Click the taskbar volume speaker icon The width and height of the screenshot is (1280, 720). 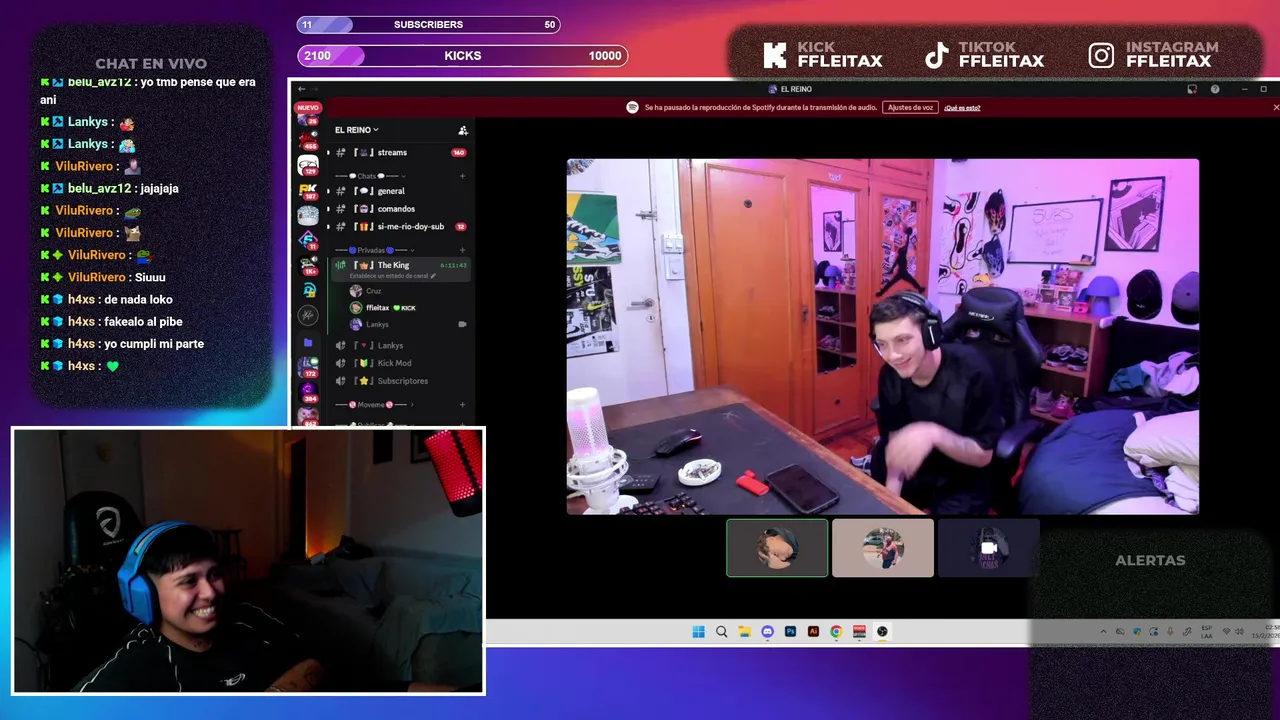click(1240, 632)
